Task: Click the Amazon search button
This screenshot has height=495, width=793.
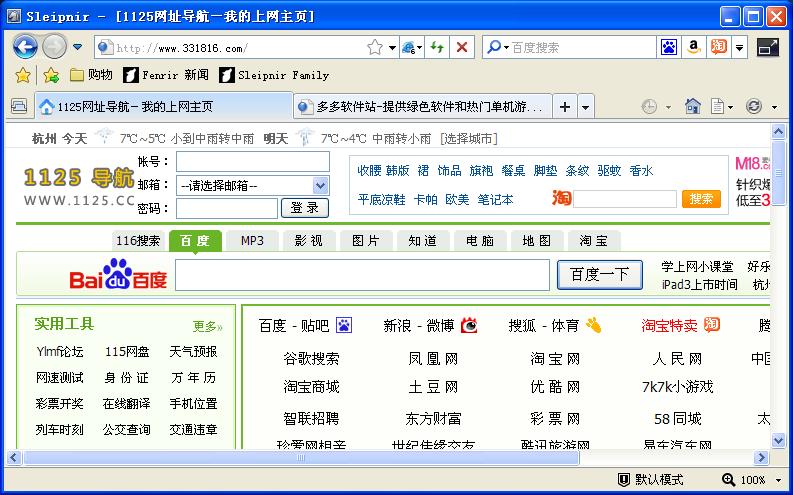Action: tap(694, 48)
